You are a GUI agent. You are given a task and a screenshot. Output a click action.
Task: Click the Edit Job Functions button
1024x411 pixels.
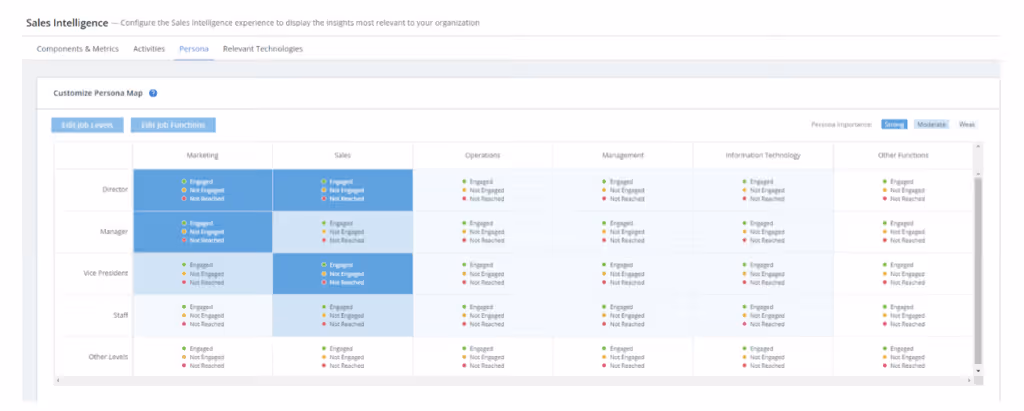click(173, 125)
